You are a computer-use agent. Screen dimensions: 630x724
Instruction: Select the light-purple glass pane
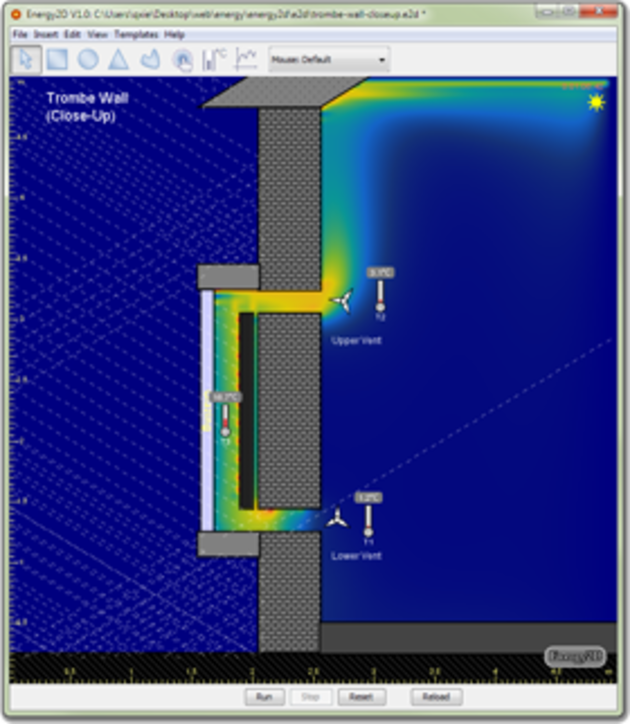pos(207,410)
